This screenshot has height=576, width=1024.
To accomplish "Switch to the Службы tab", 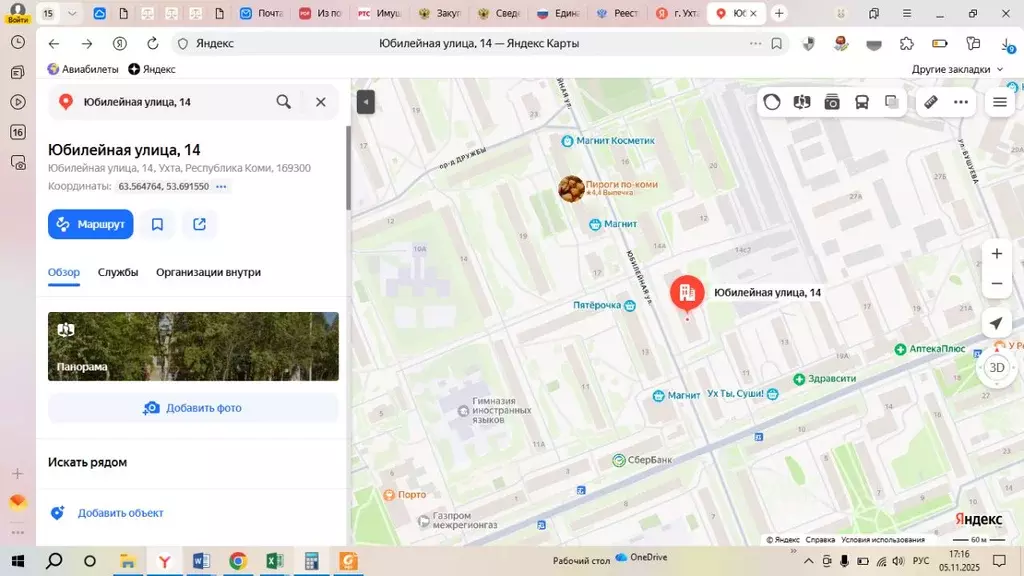I will click(118, 272).
